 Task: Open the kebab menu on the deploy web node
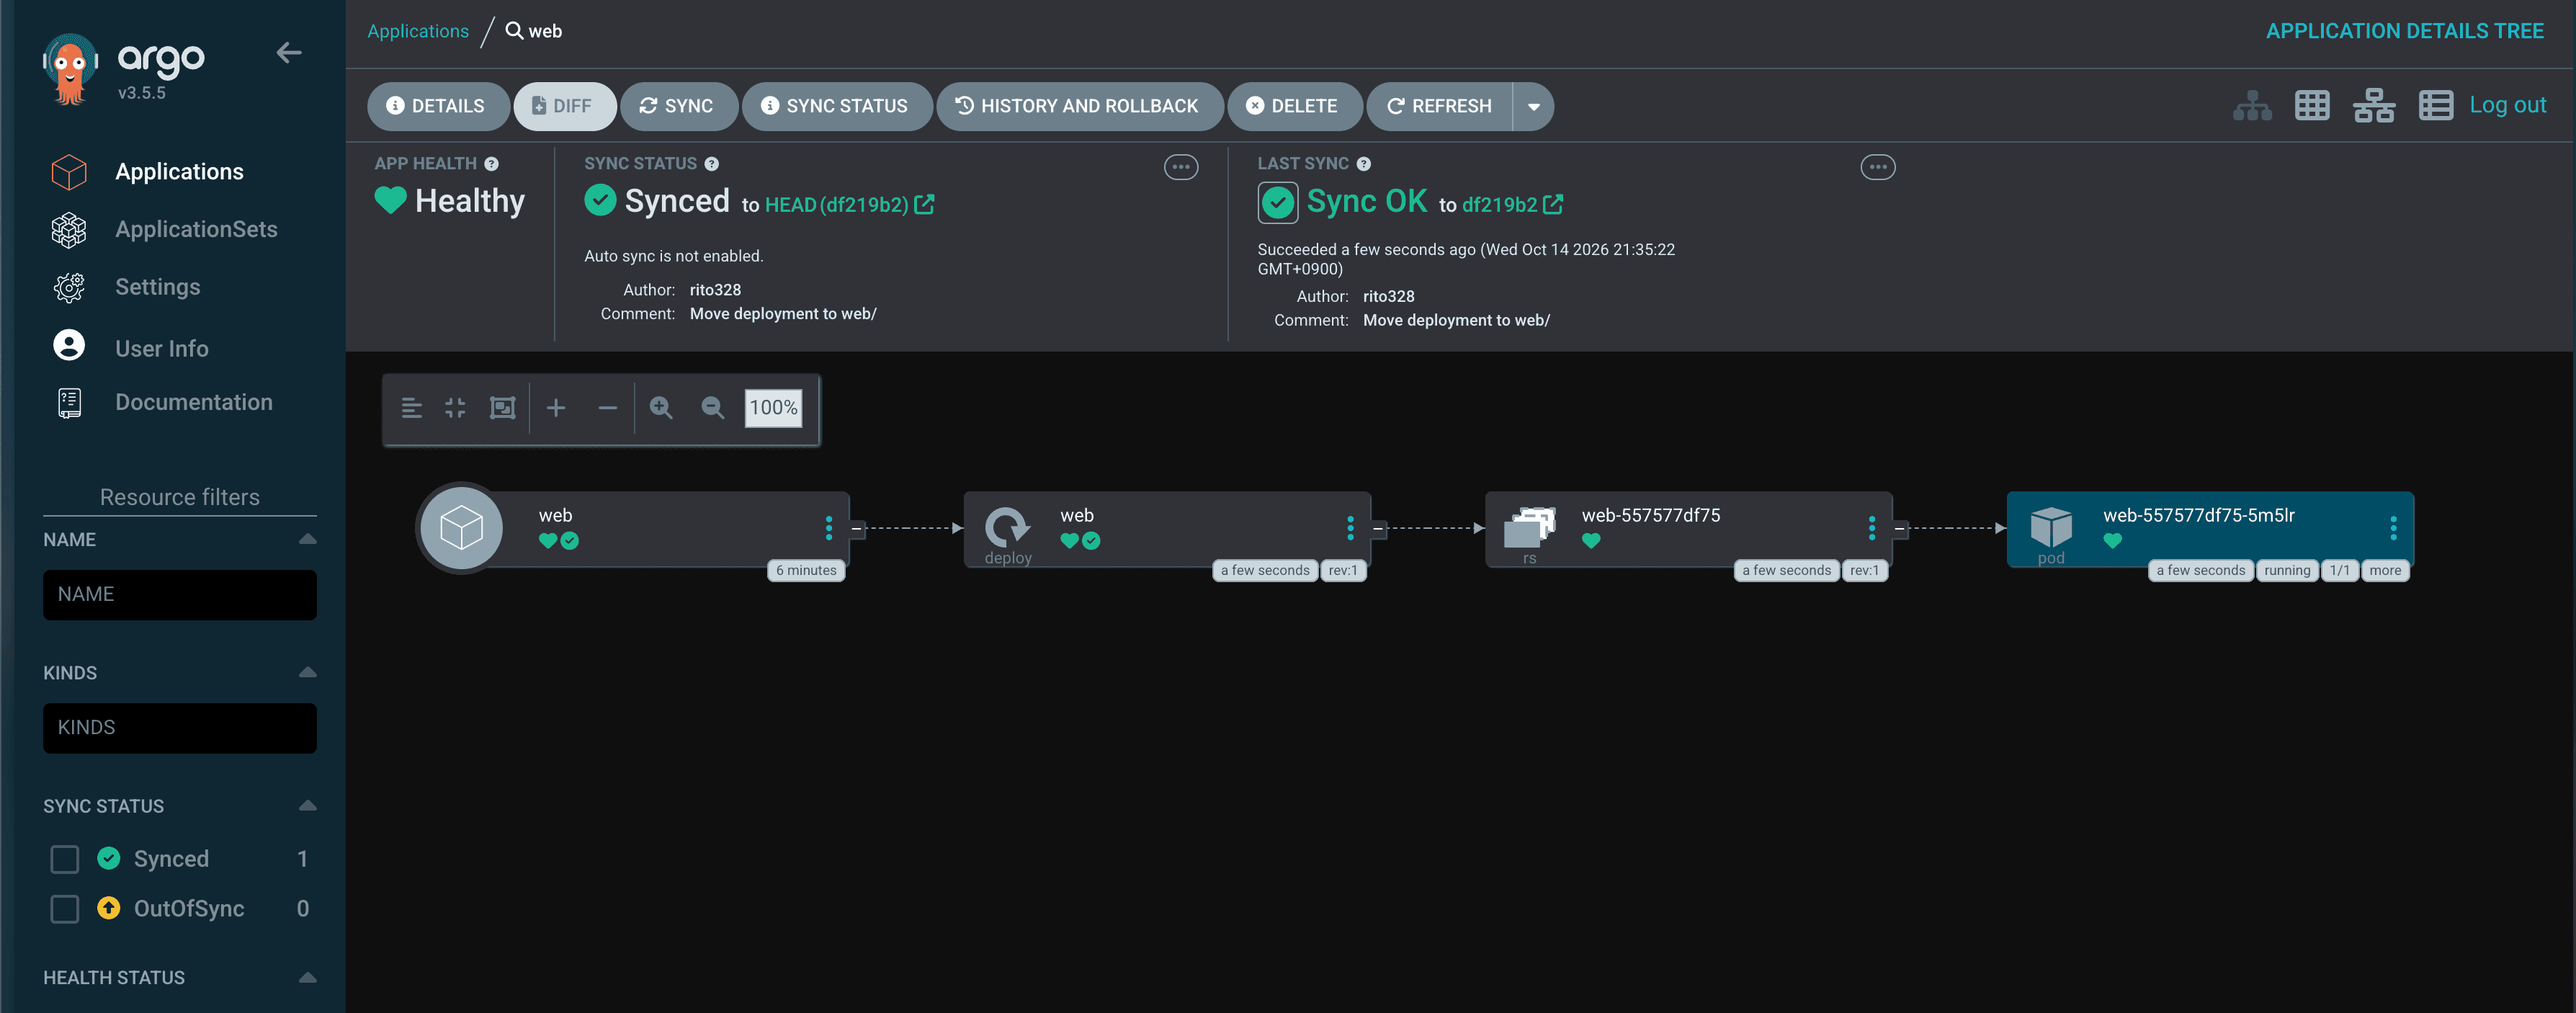tap(1350, 527)
